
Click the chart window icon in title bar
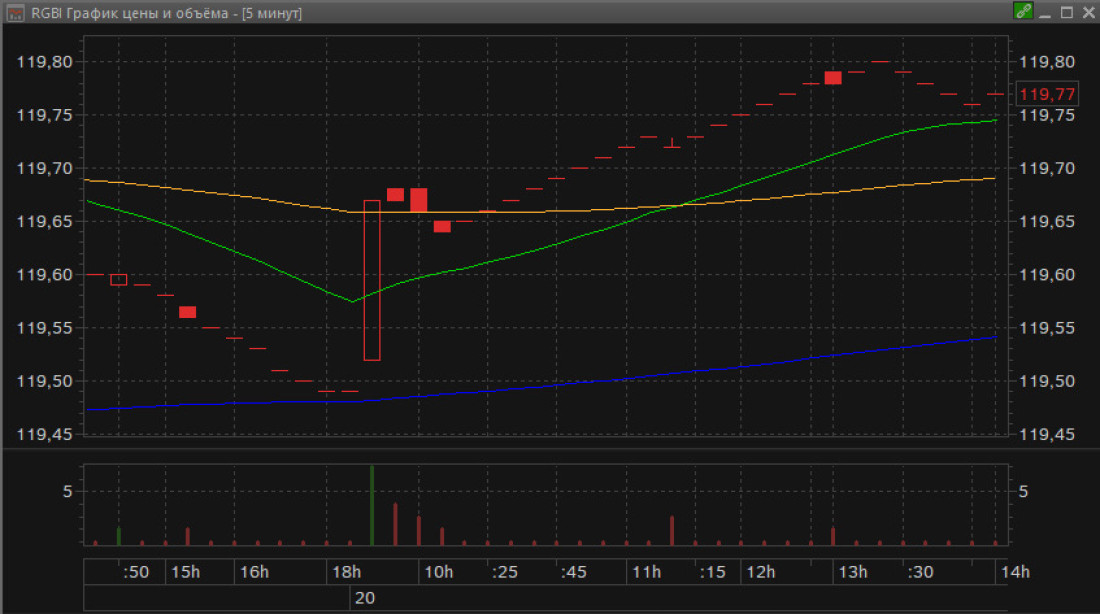point(15,13)
